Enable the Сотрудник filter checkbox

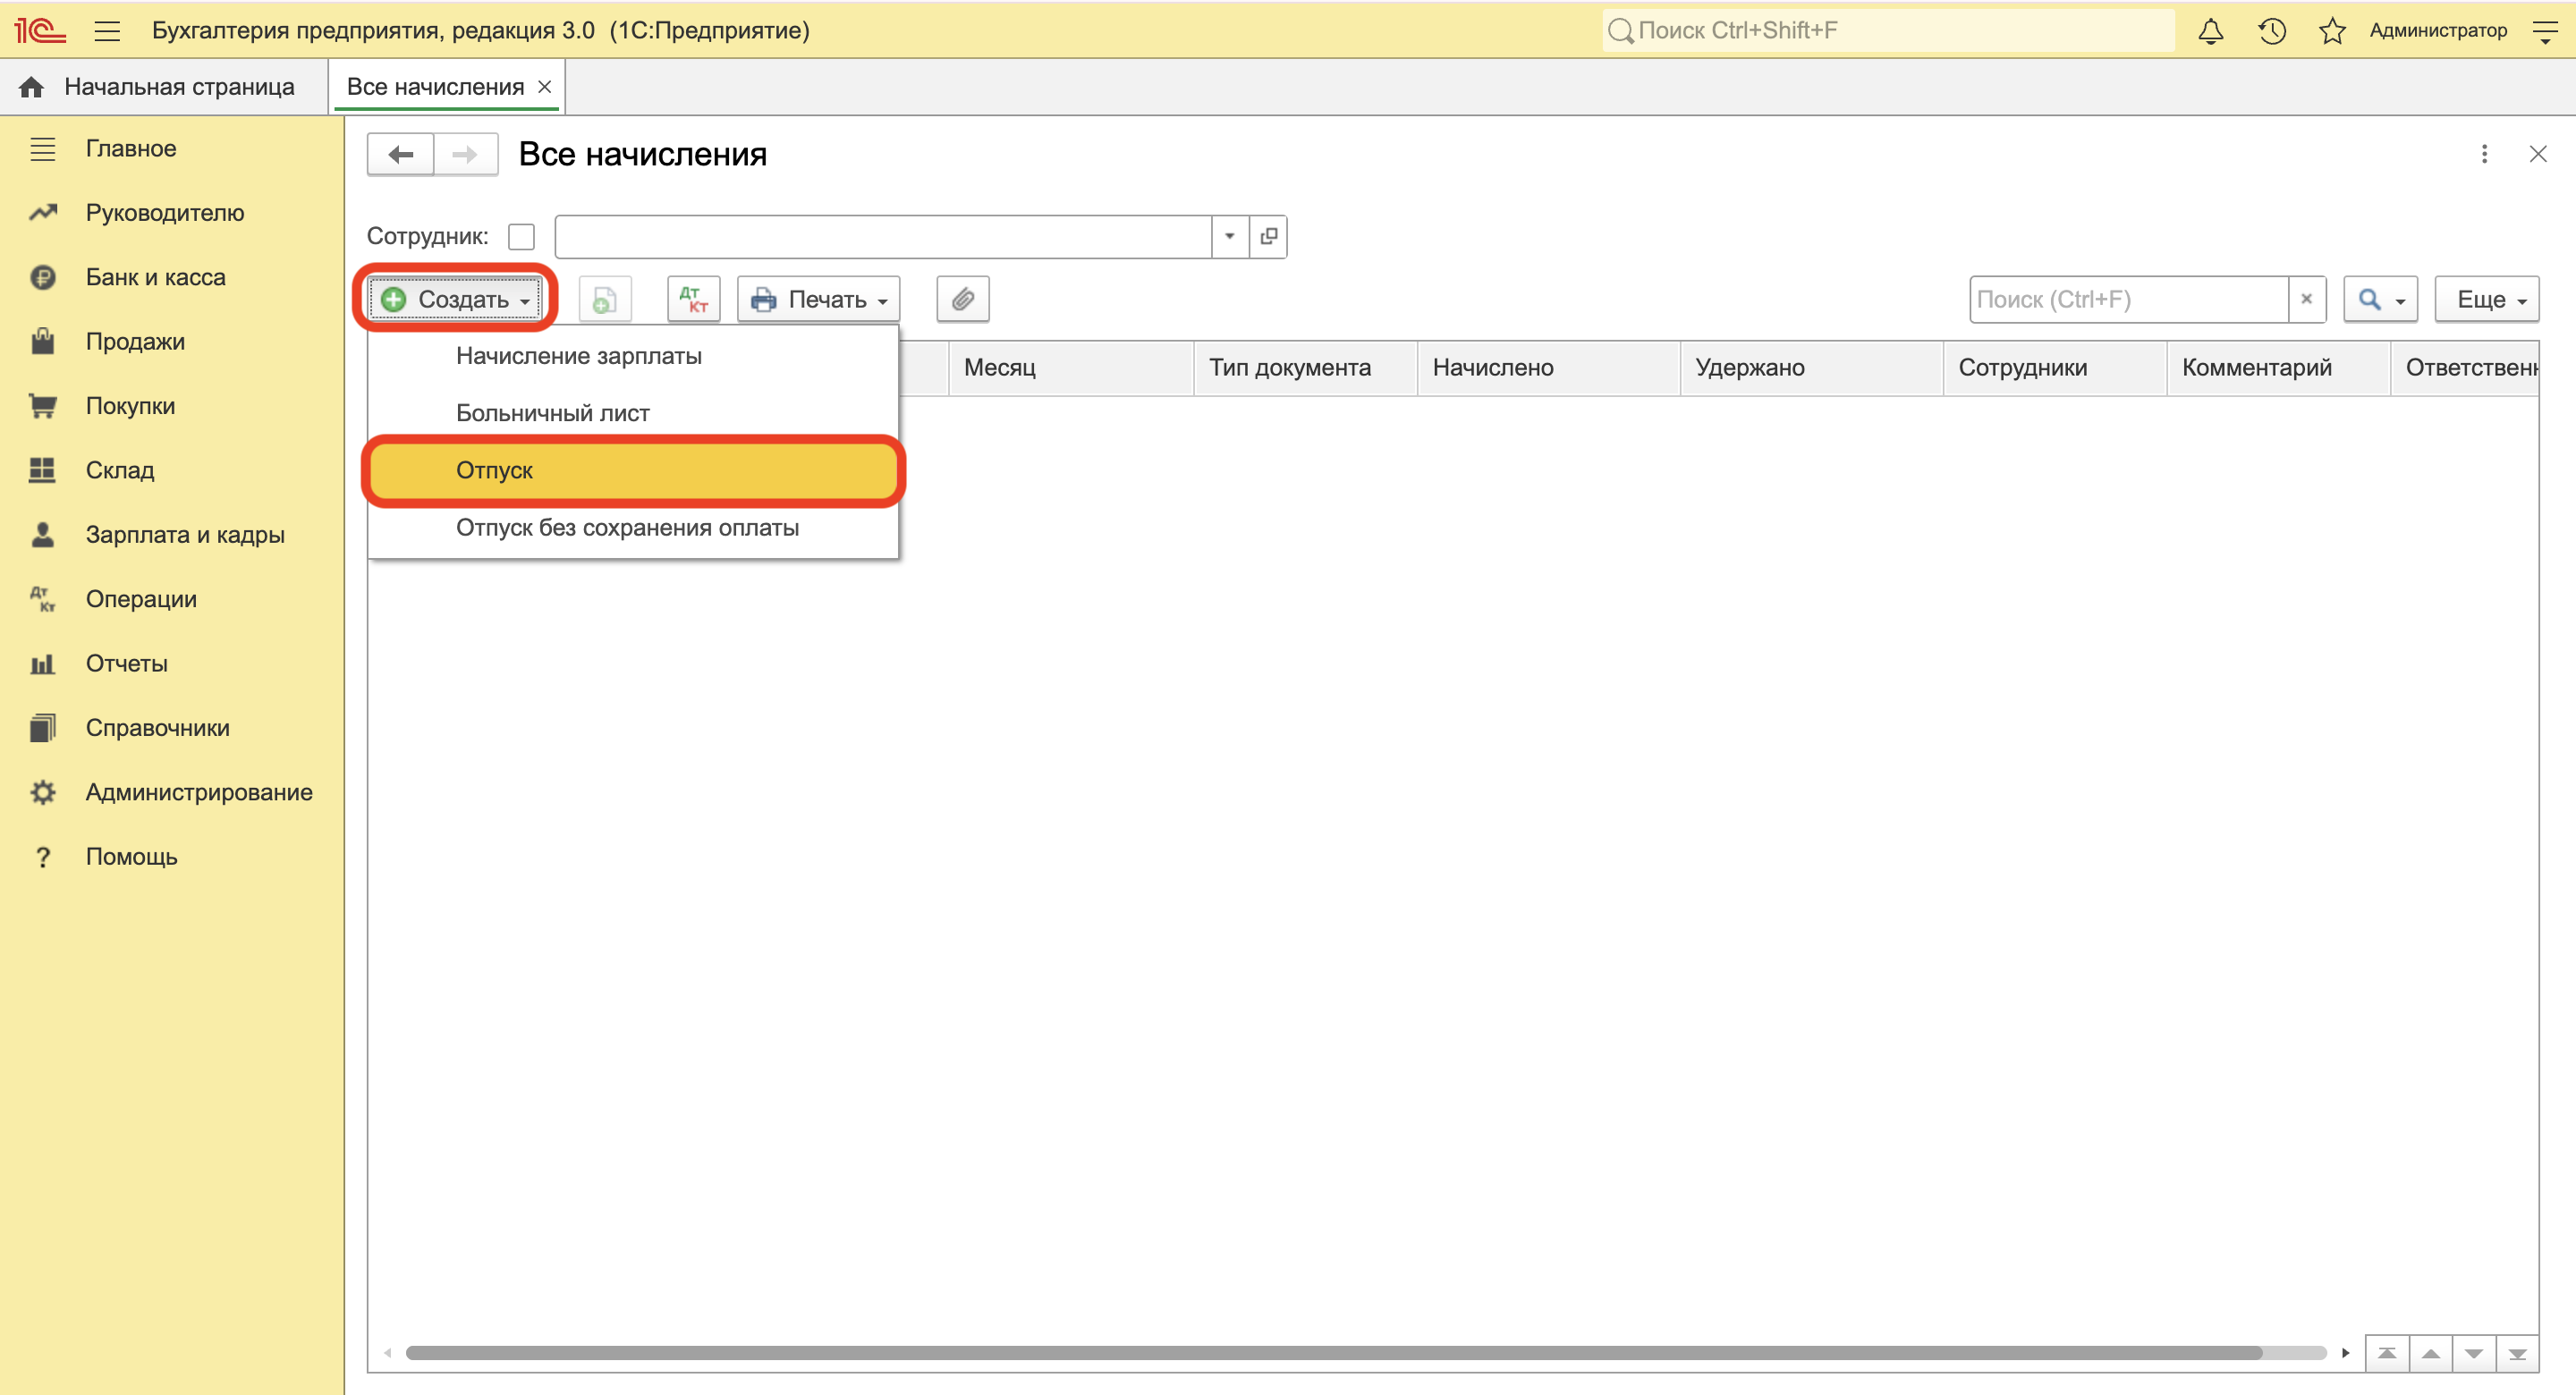[x=521, y=237]
